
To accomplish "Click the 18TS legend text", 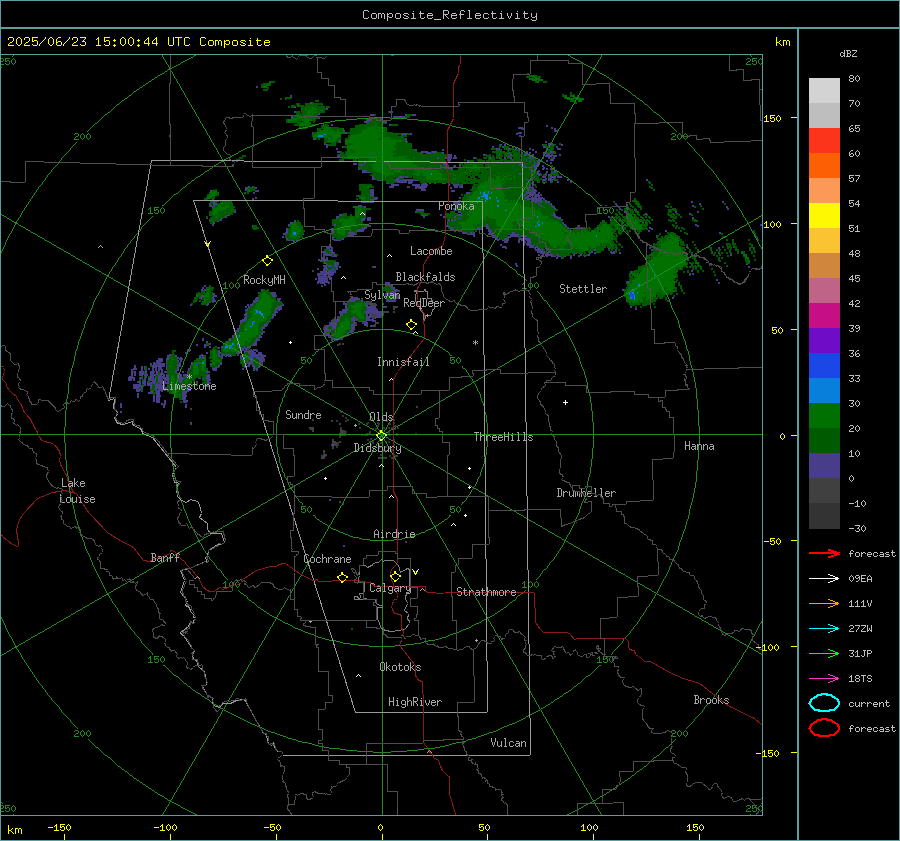I will pyautogui.click(x=860, y=679).
